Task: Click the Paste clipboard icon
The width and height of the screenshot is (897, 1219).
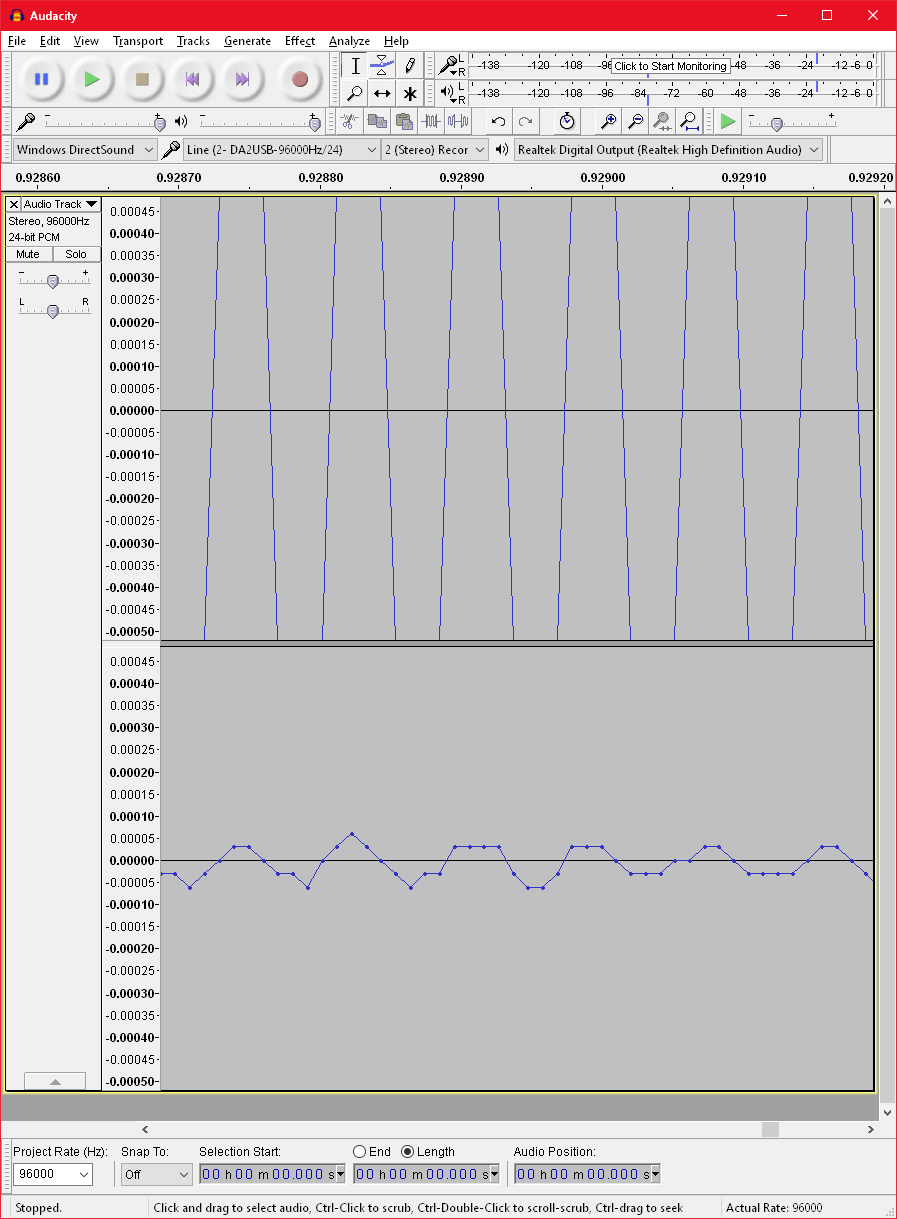Action: click(x=404, y=121)
